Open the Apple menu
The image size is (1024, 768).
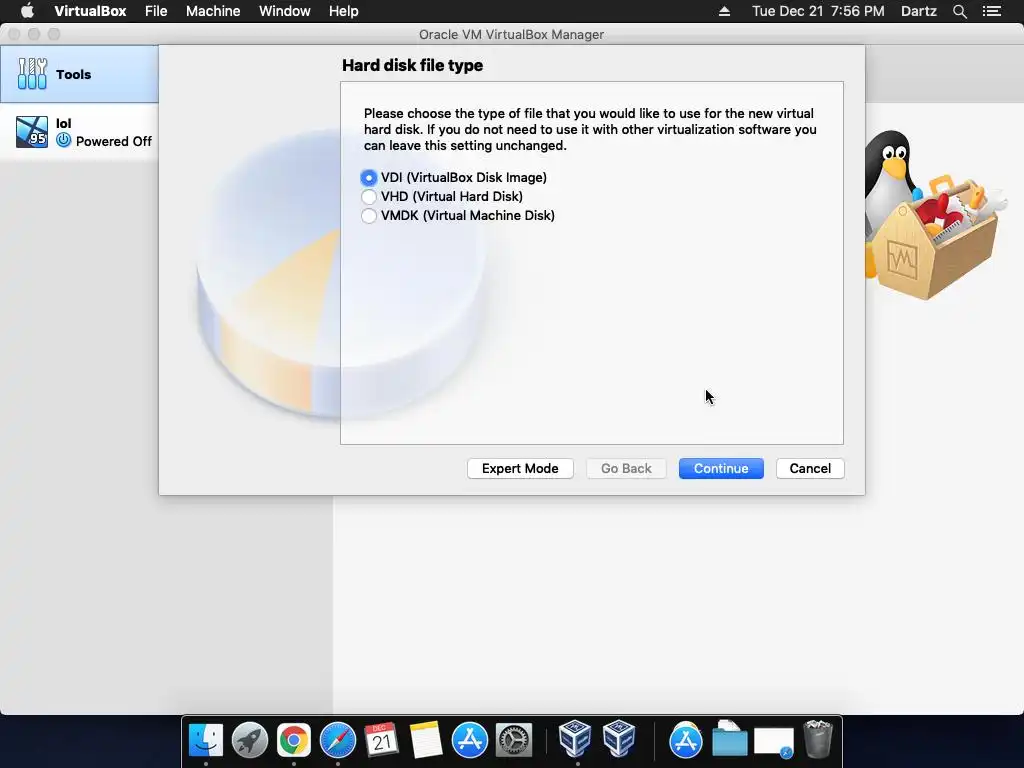coord(27,11)
